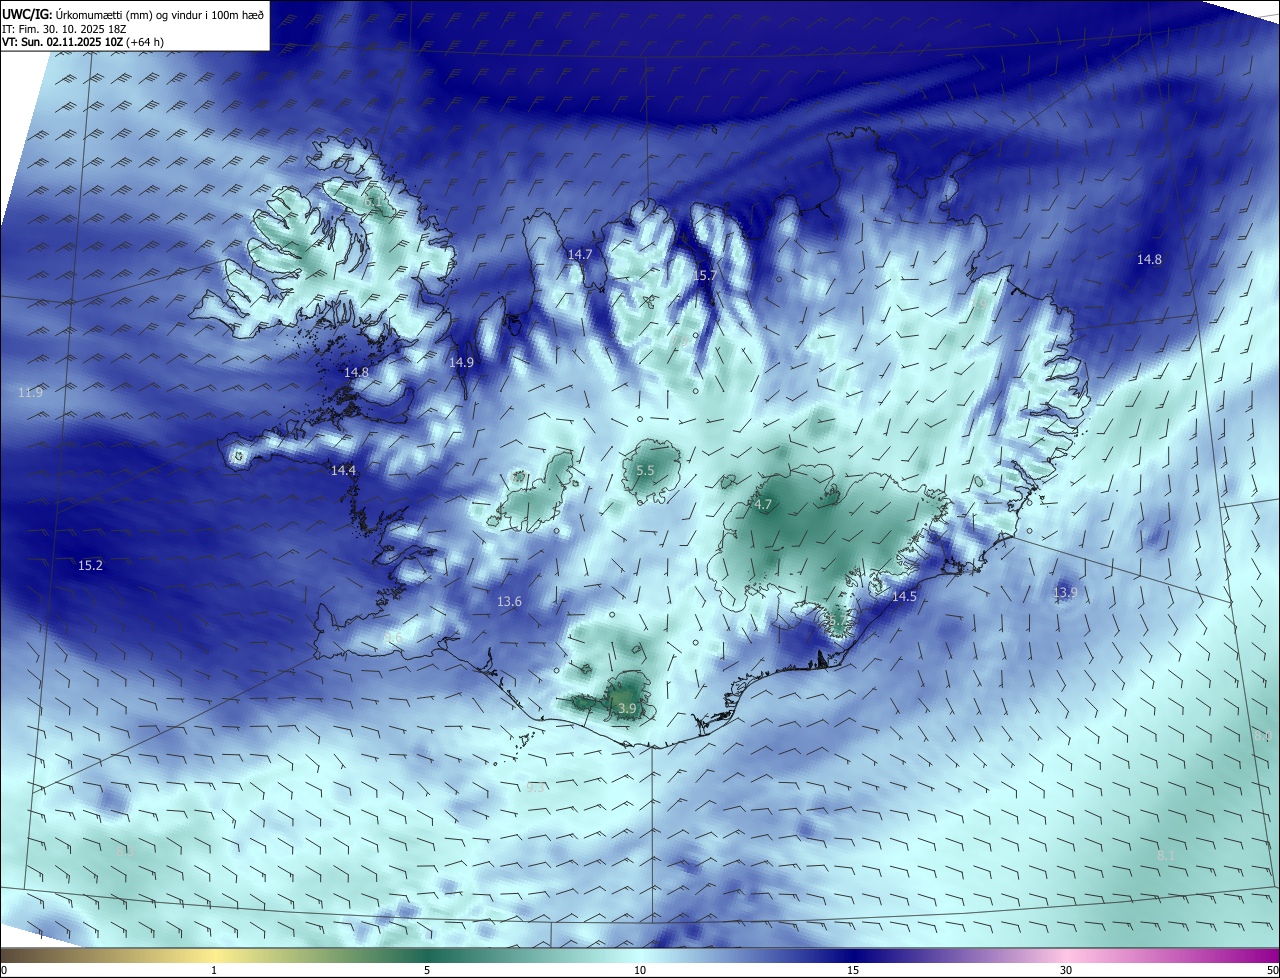Screen dimensions: 1280x978
Task: Click the colour bar tick label 15
Action: click(853, 970)
